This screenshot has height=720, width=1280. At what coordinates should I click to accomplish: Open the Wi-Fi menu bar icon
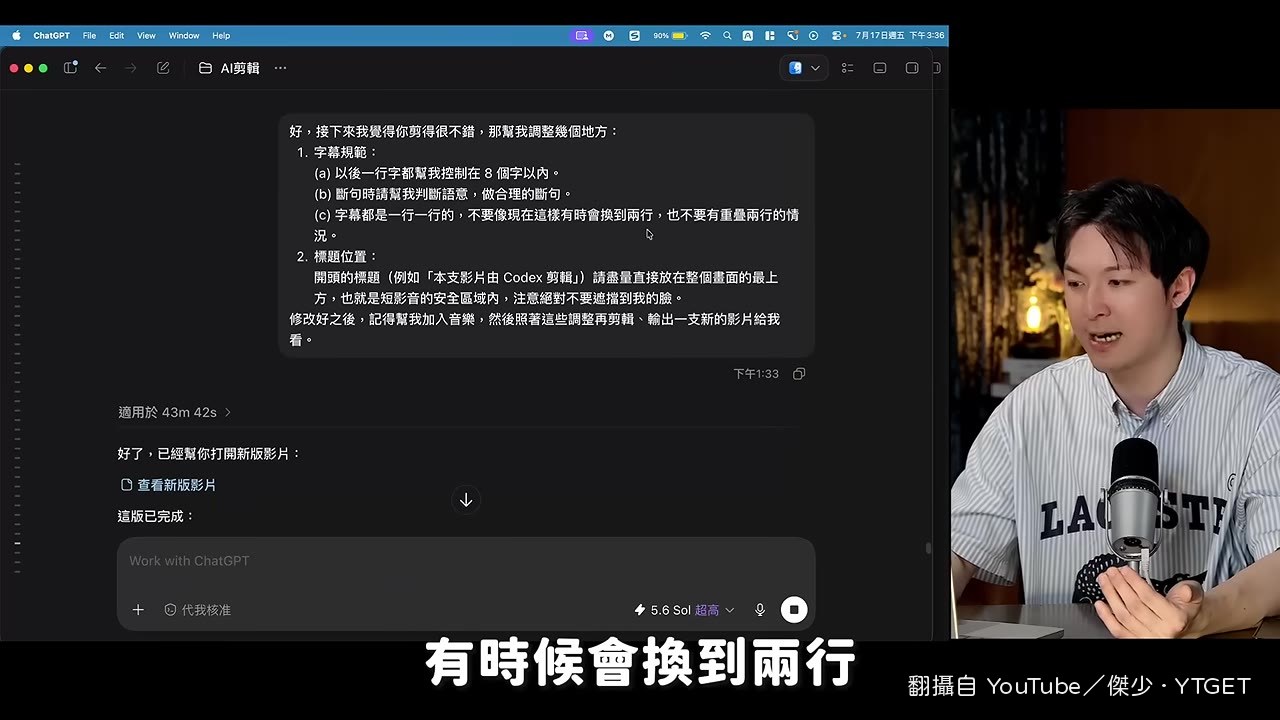coord(705,35)
